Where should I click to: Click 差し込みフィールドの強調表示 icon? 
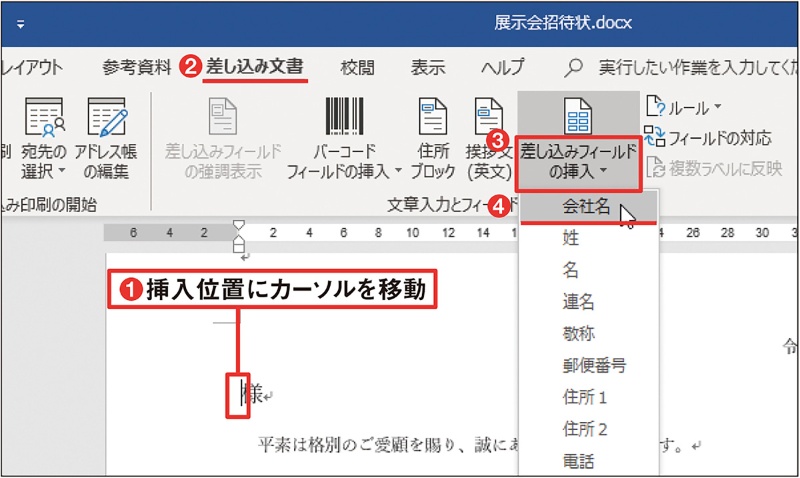(222, 118)
